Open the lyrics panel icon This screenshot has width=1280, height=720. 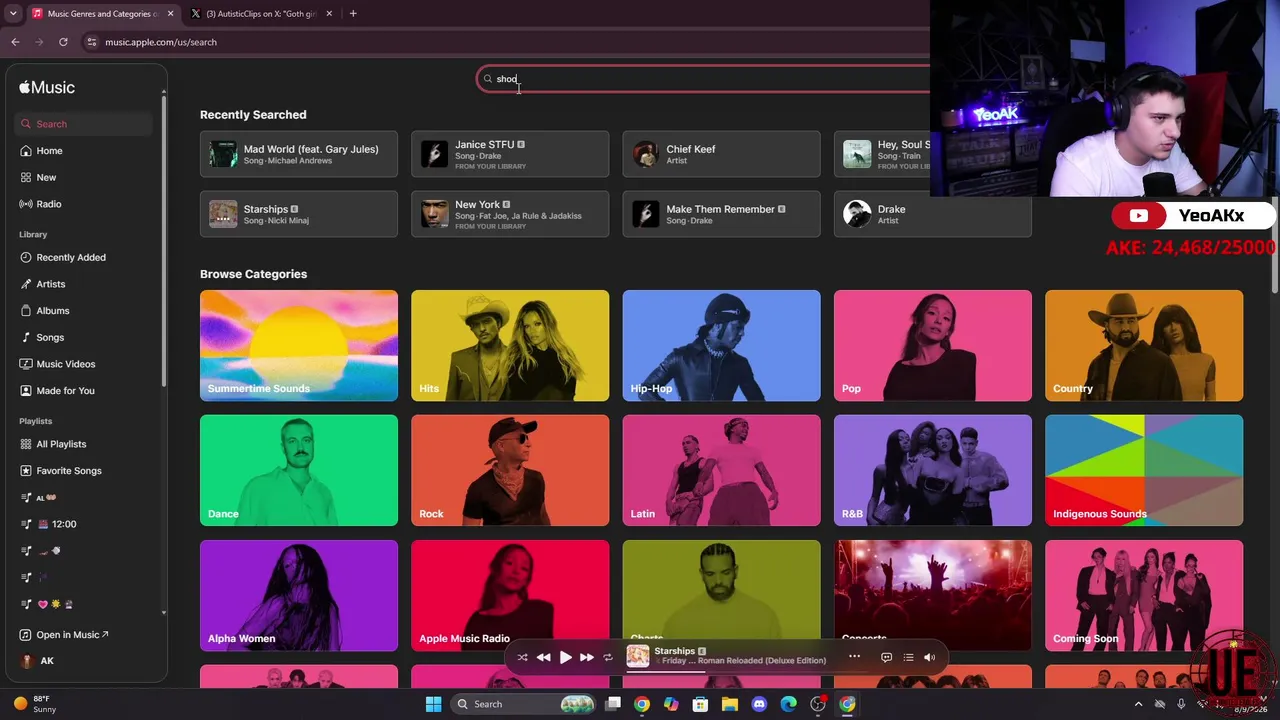[x=886, y=657]
